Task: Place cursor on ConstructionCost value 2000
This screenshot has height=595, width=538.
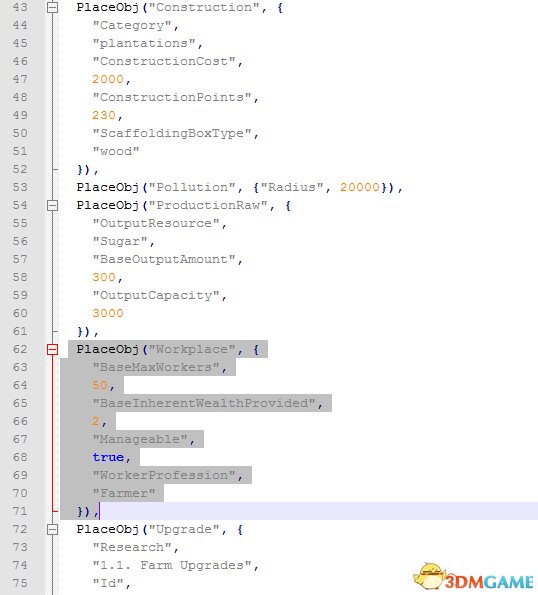Action: click(x=108, y=79)
